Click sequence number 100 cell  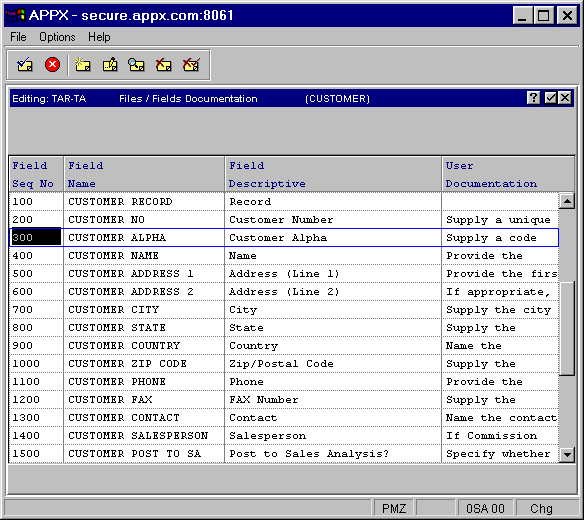(x=36, y=202)
